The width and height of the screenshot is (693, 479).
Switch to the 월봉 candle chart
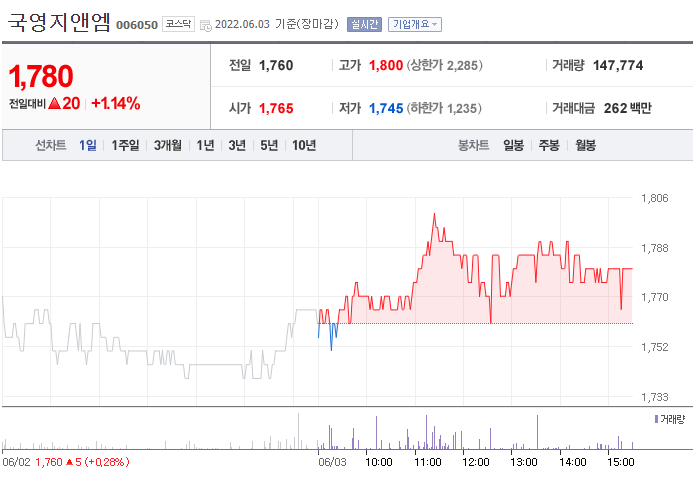(585, 145)
